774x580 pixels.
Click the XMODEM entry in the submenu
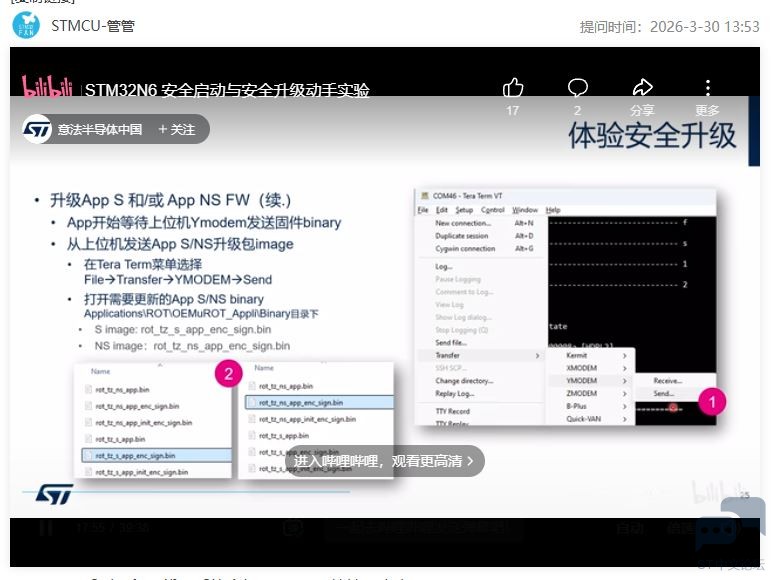(x=590, y=368)
